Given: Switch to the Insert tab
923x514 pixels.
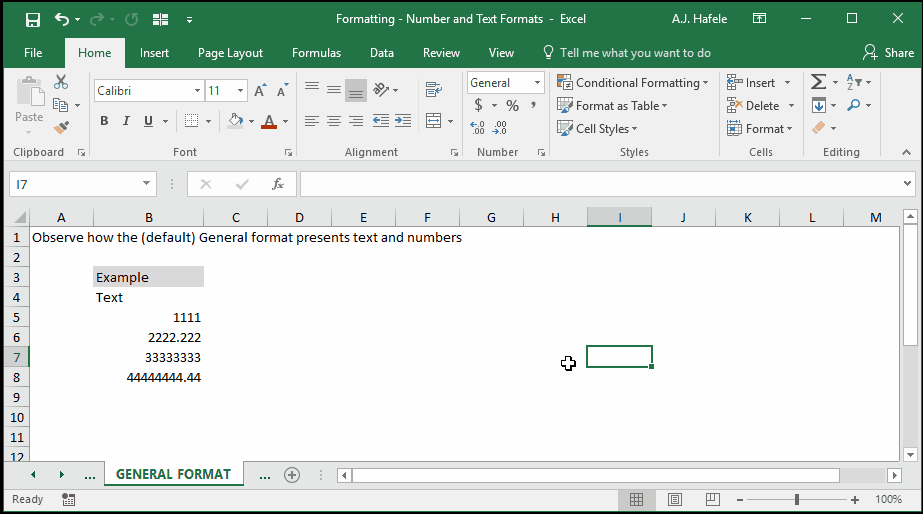Looking at the screenshot, I should coord(154,53).
